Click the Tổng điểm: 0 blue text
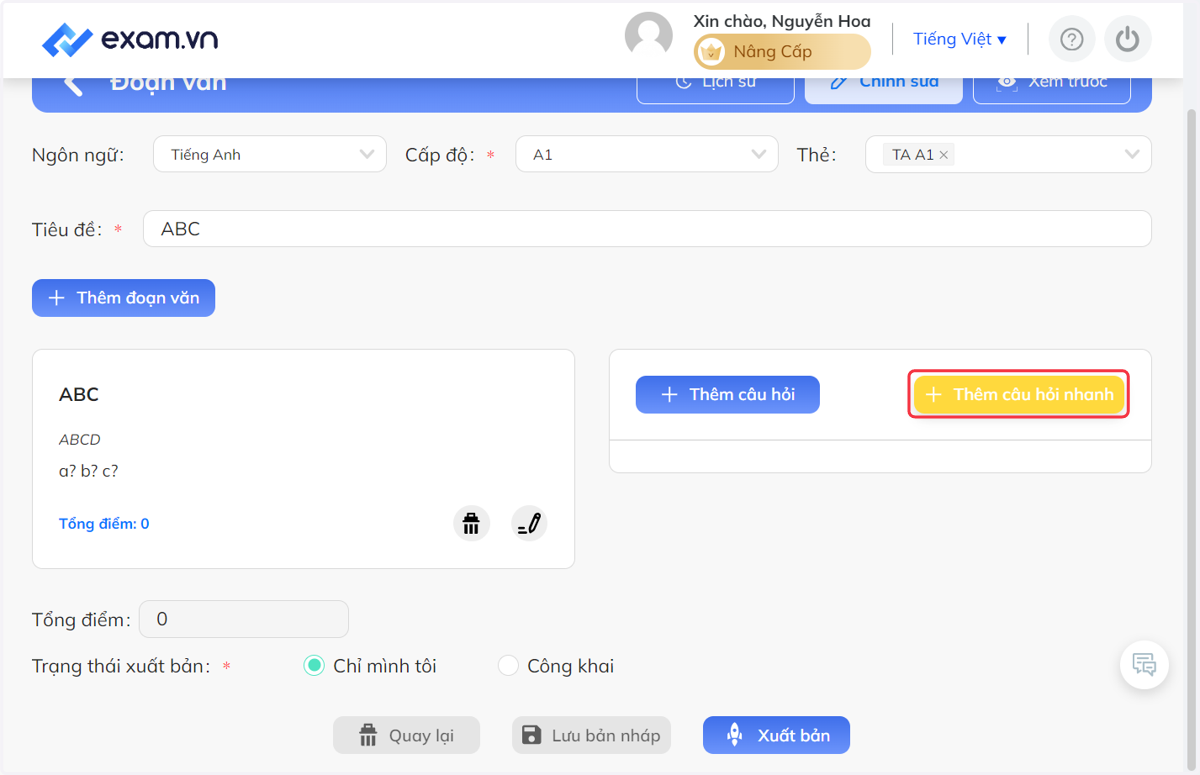Image resolution: width=1200 pixels, height=775 pixels. point(104,524)
